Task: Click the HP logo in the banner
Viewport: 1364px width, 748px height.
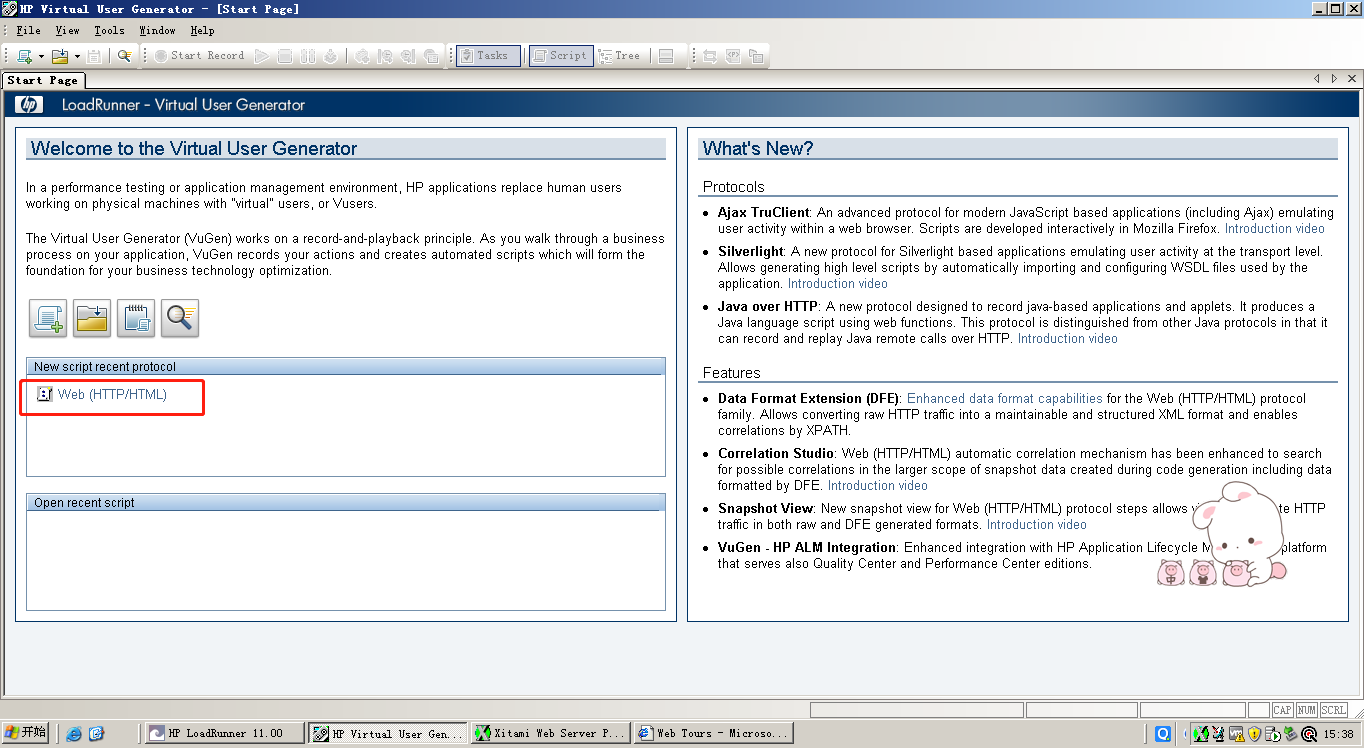Action: click(29, 105)
